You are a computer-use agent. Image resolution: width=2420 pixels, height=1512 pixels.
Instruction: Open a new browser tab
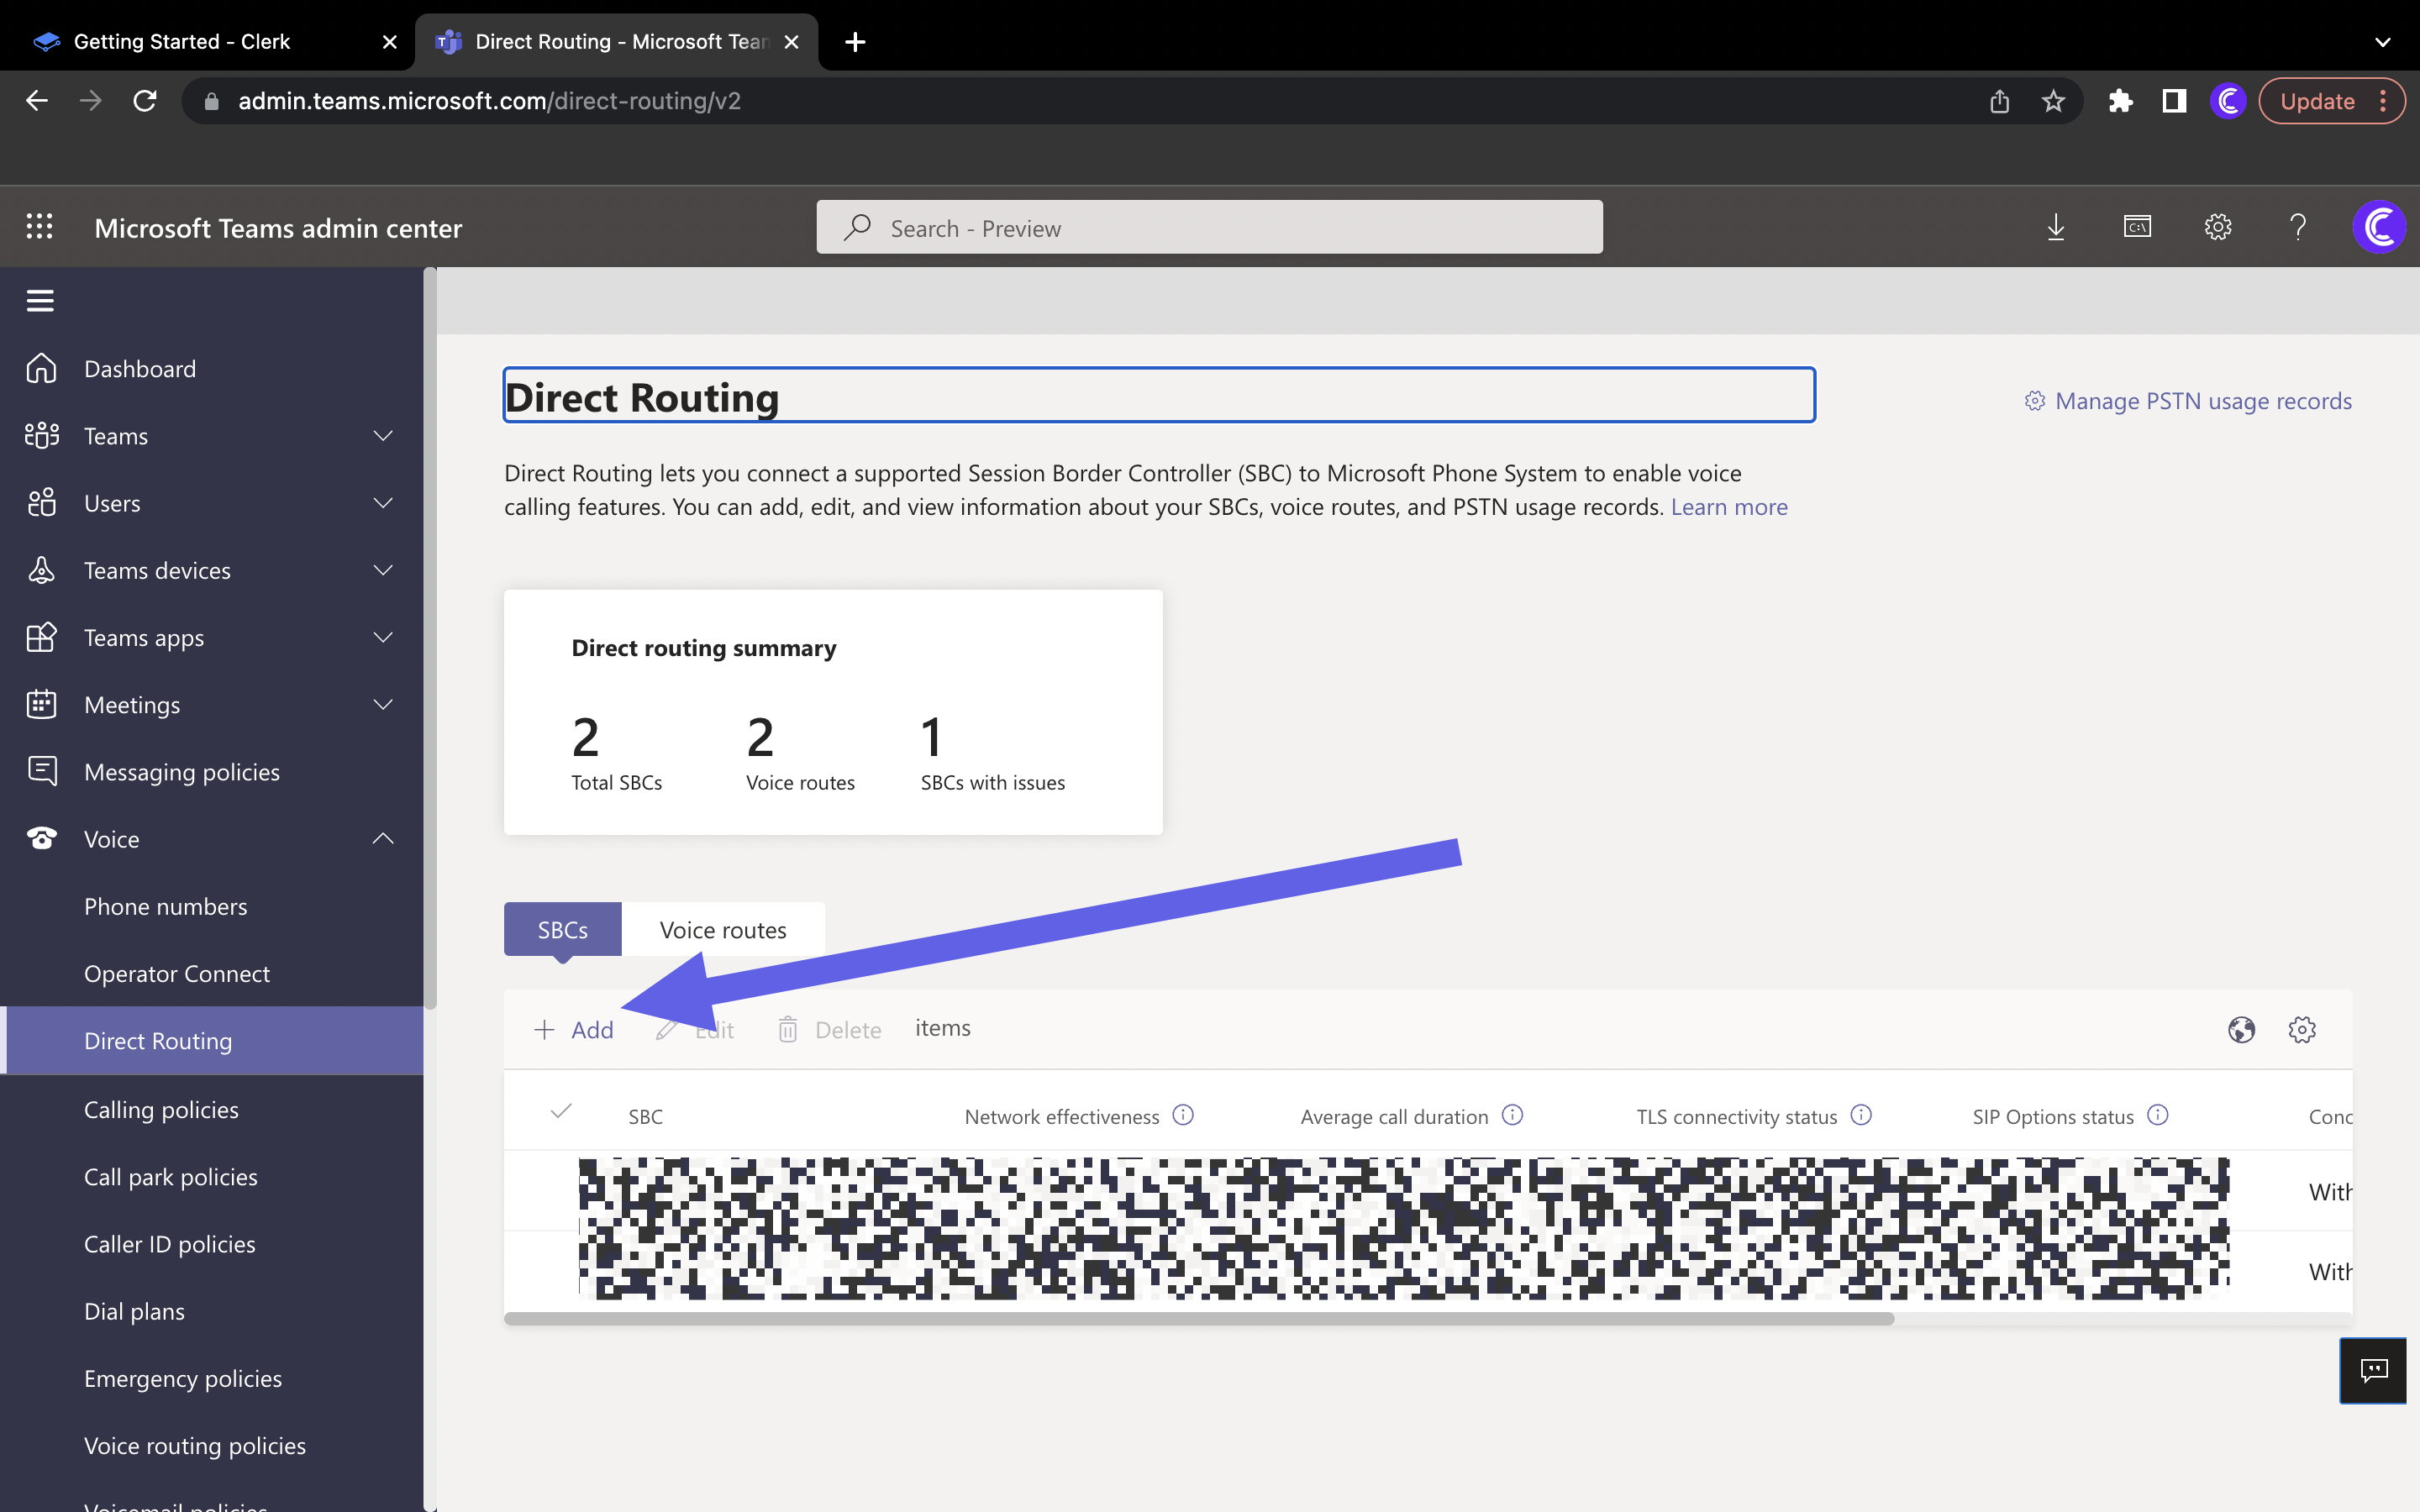point(855,41)
